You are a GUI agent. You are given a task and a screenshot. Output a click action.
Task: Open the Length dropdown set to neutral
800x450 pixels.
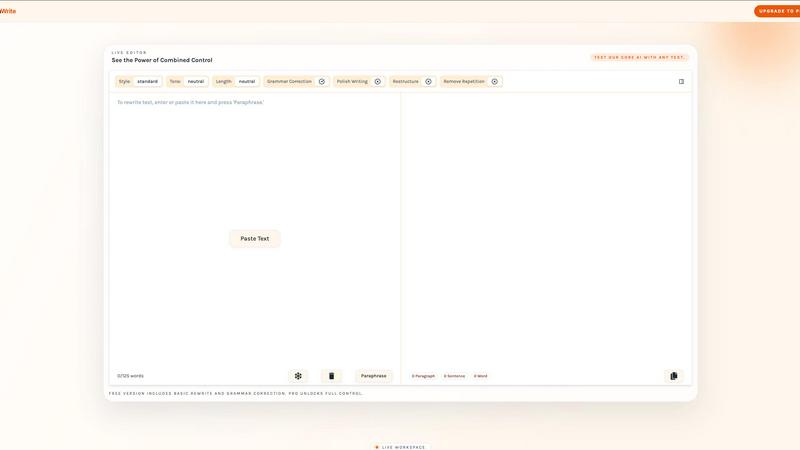(x=246, y=82)
